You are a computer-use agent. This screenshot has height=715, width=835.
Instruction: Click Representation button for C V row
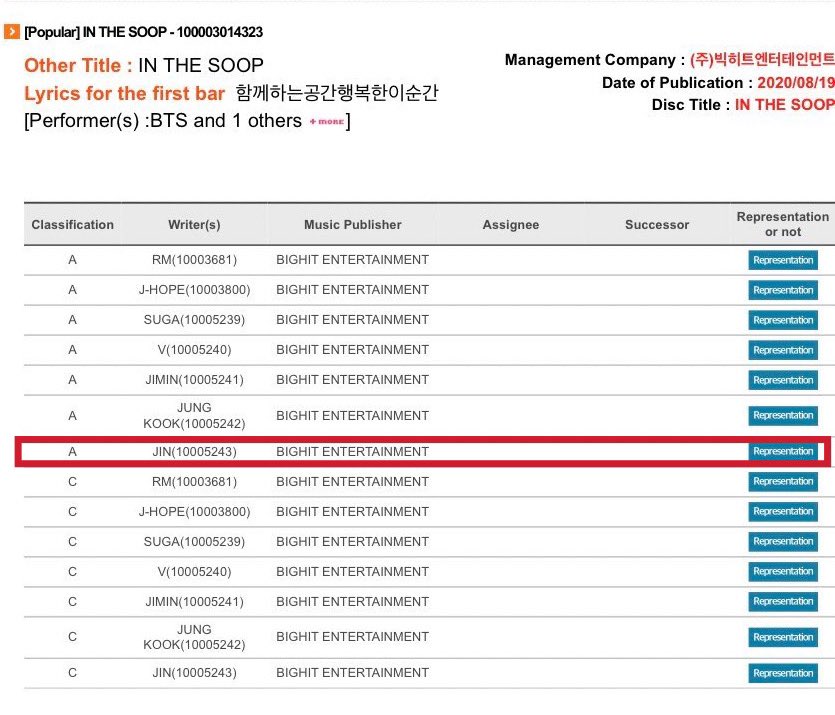[783, 571]
